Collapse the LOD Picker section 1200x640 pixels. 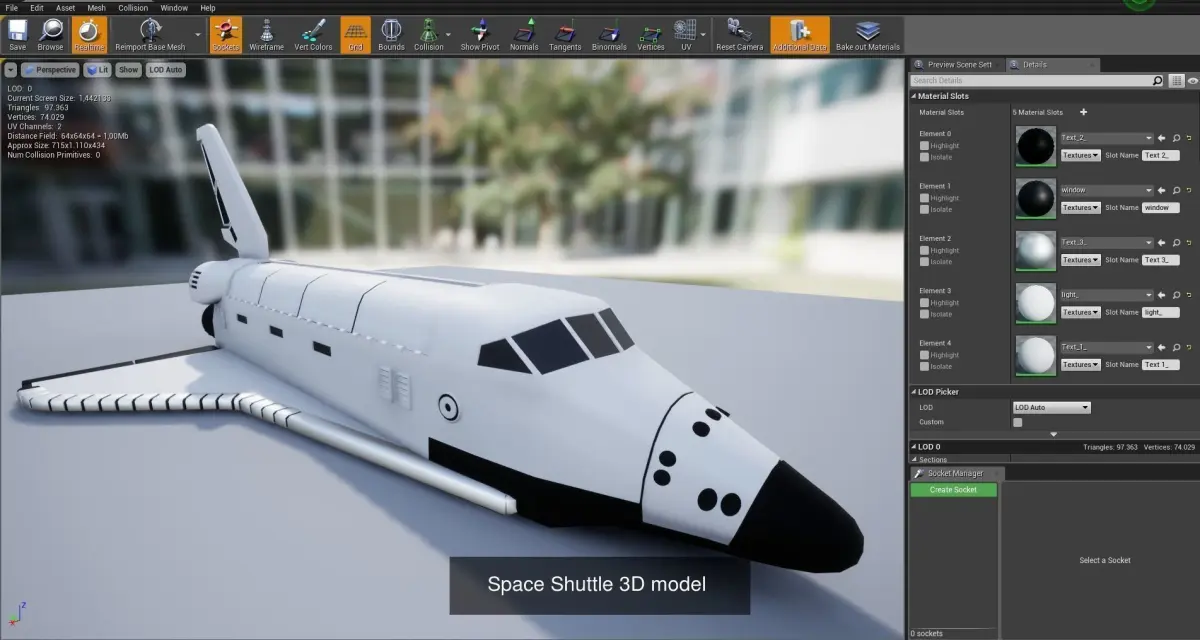pyautogui.click(x=913, y=392)
